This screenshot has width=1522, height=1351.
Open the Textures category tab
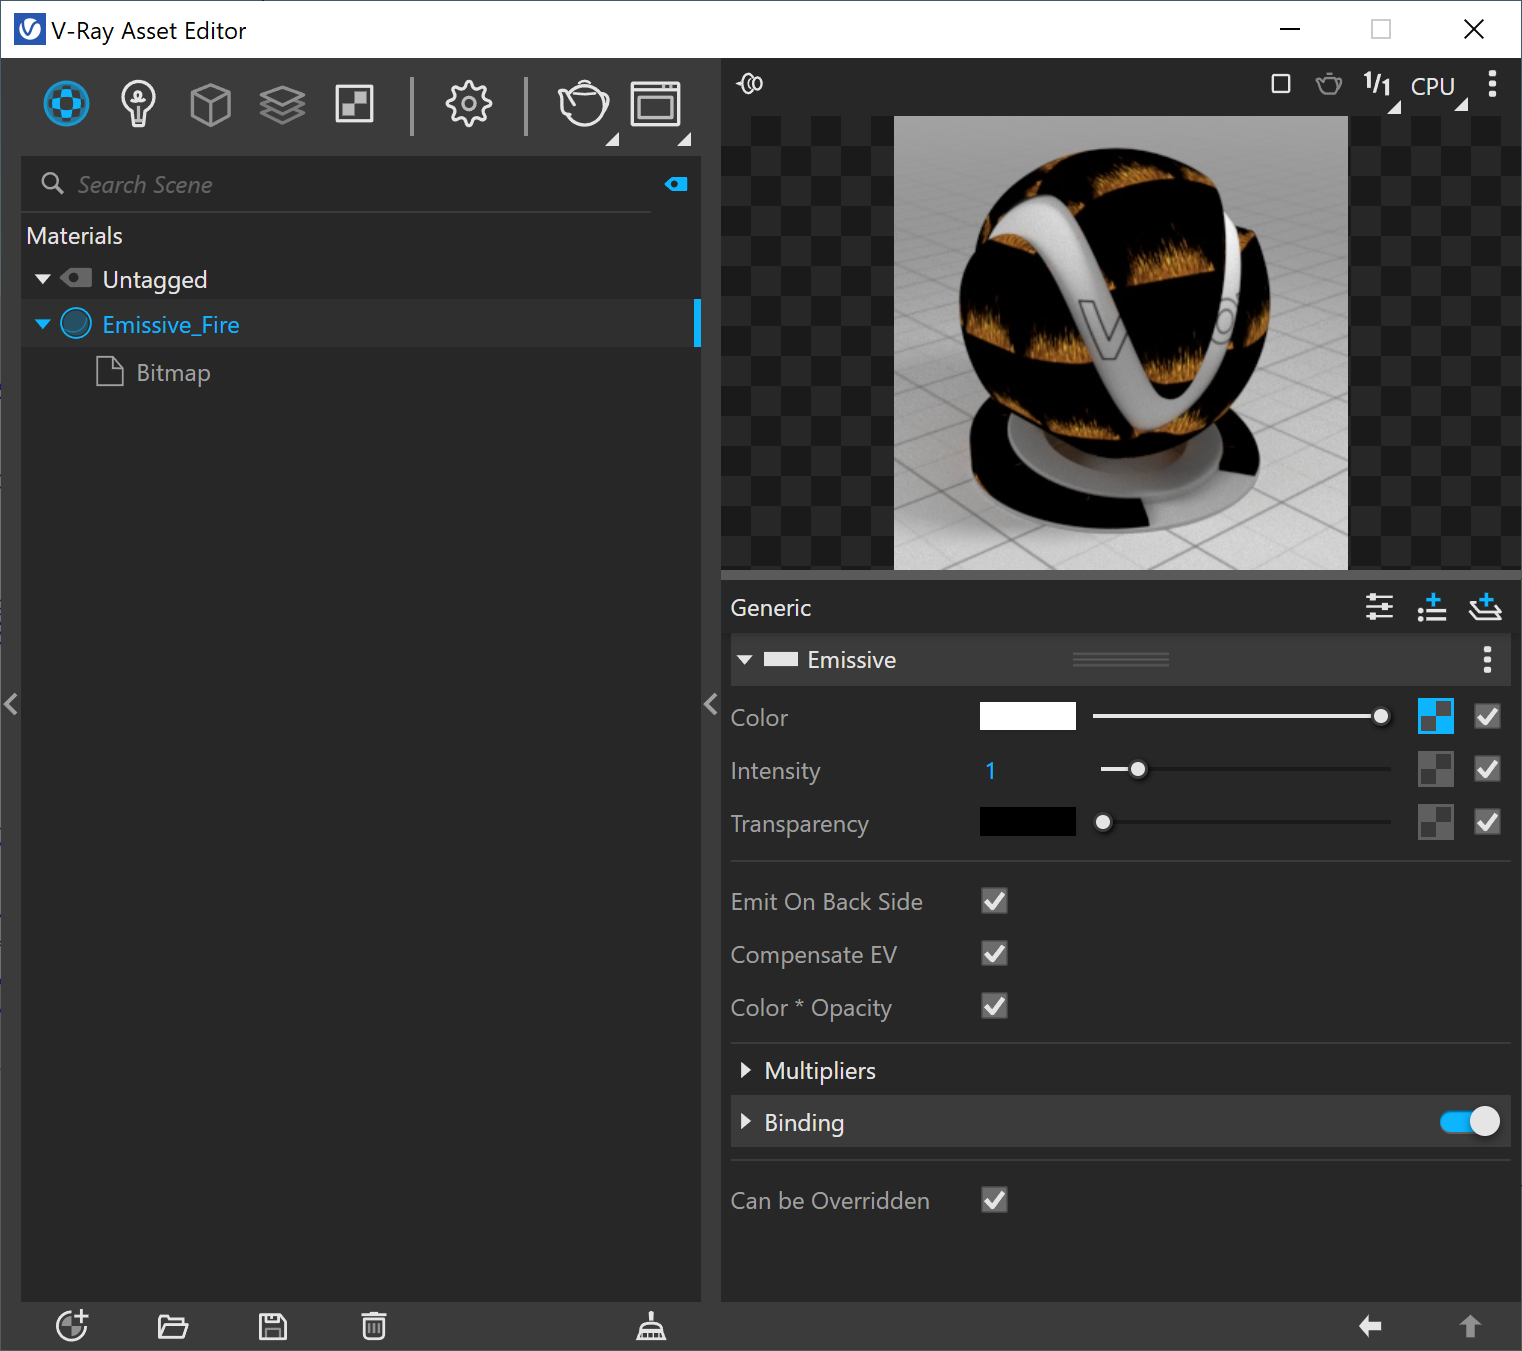[x=355, y=104]
